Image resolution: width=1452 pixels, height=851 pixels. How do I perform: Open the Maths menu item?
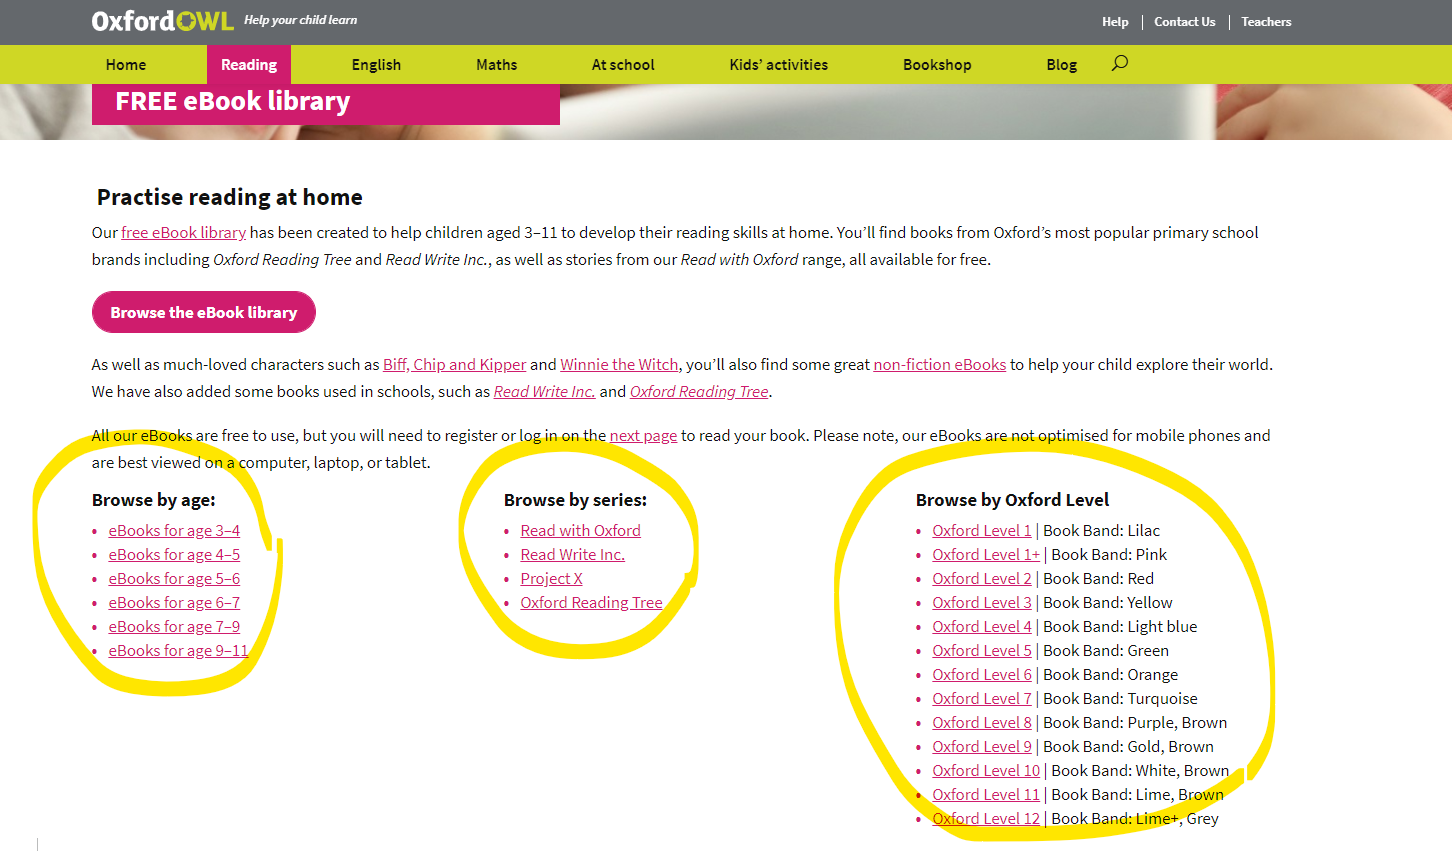(x=497, y=65)
